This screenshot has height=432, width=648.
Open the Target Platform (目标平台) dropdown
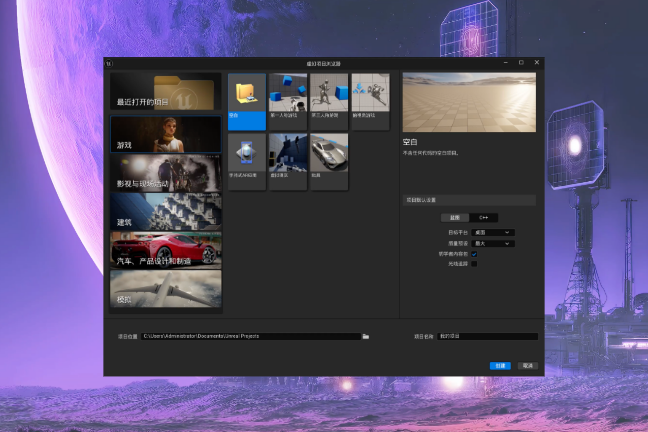[493, 232]
